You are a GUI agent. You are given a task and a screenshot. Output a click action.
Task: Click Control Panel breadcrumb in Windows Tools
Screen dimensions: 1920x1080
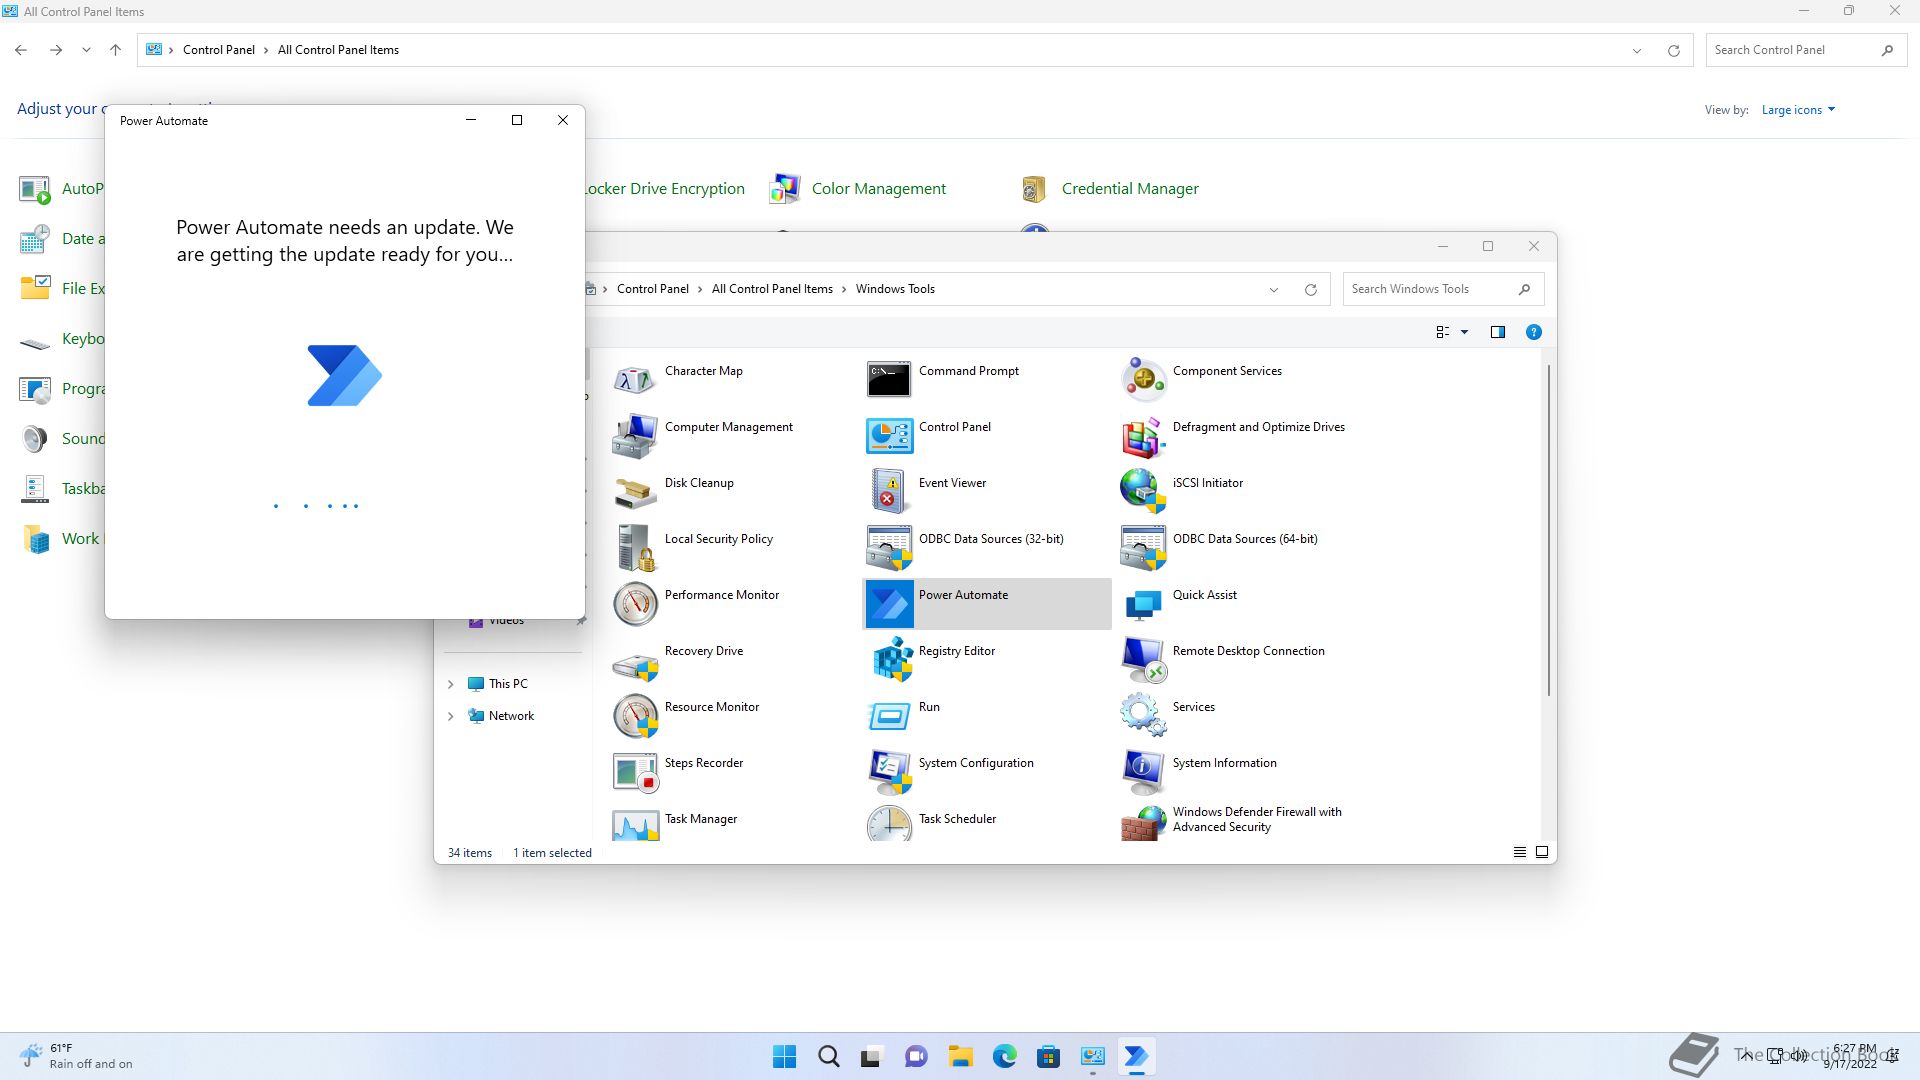point(652,289)
